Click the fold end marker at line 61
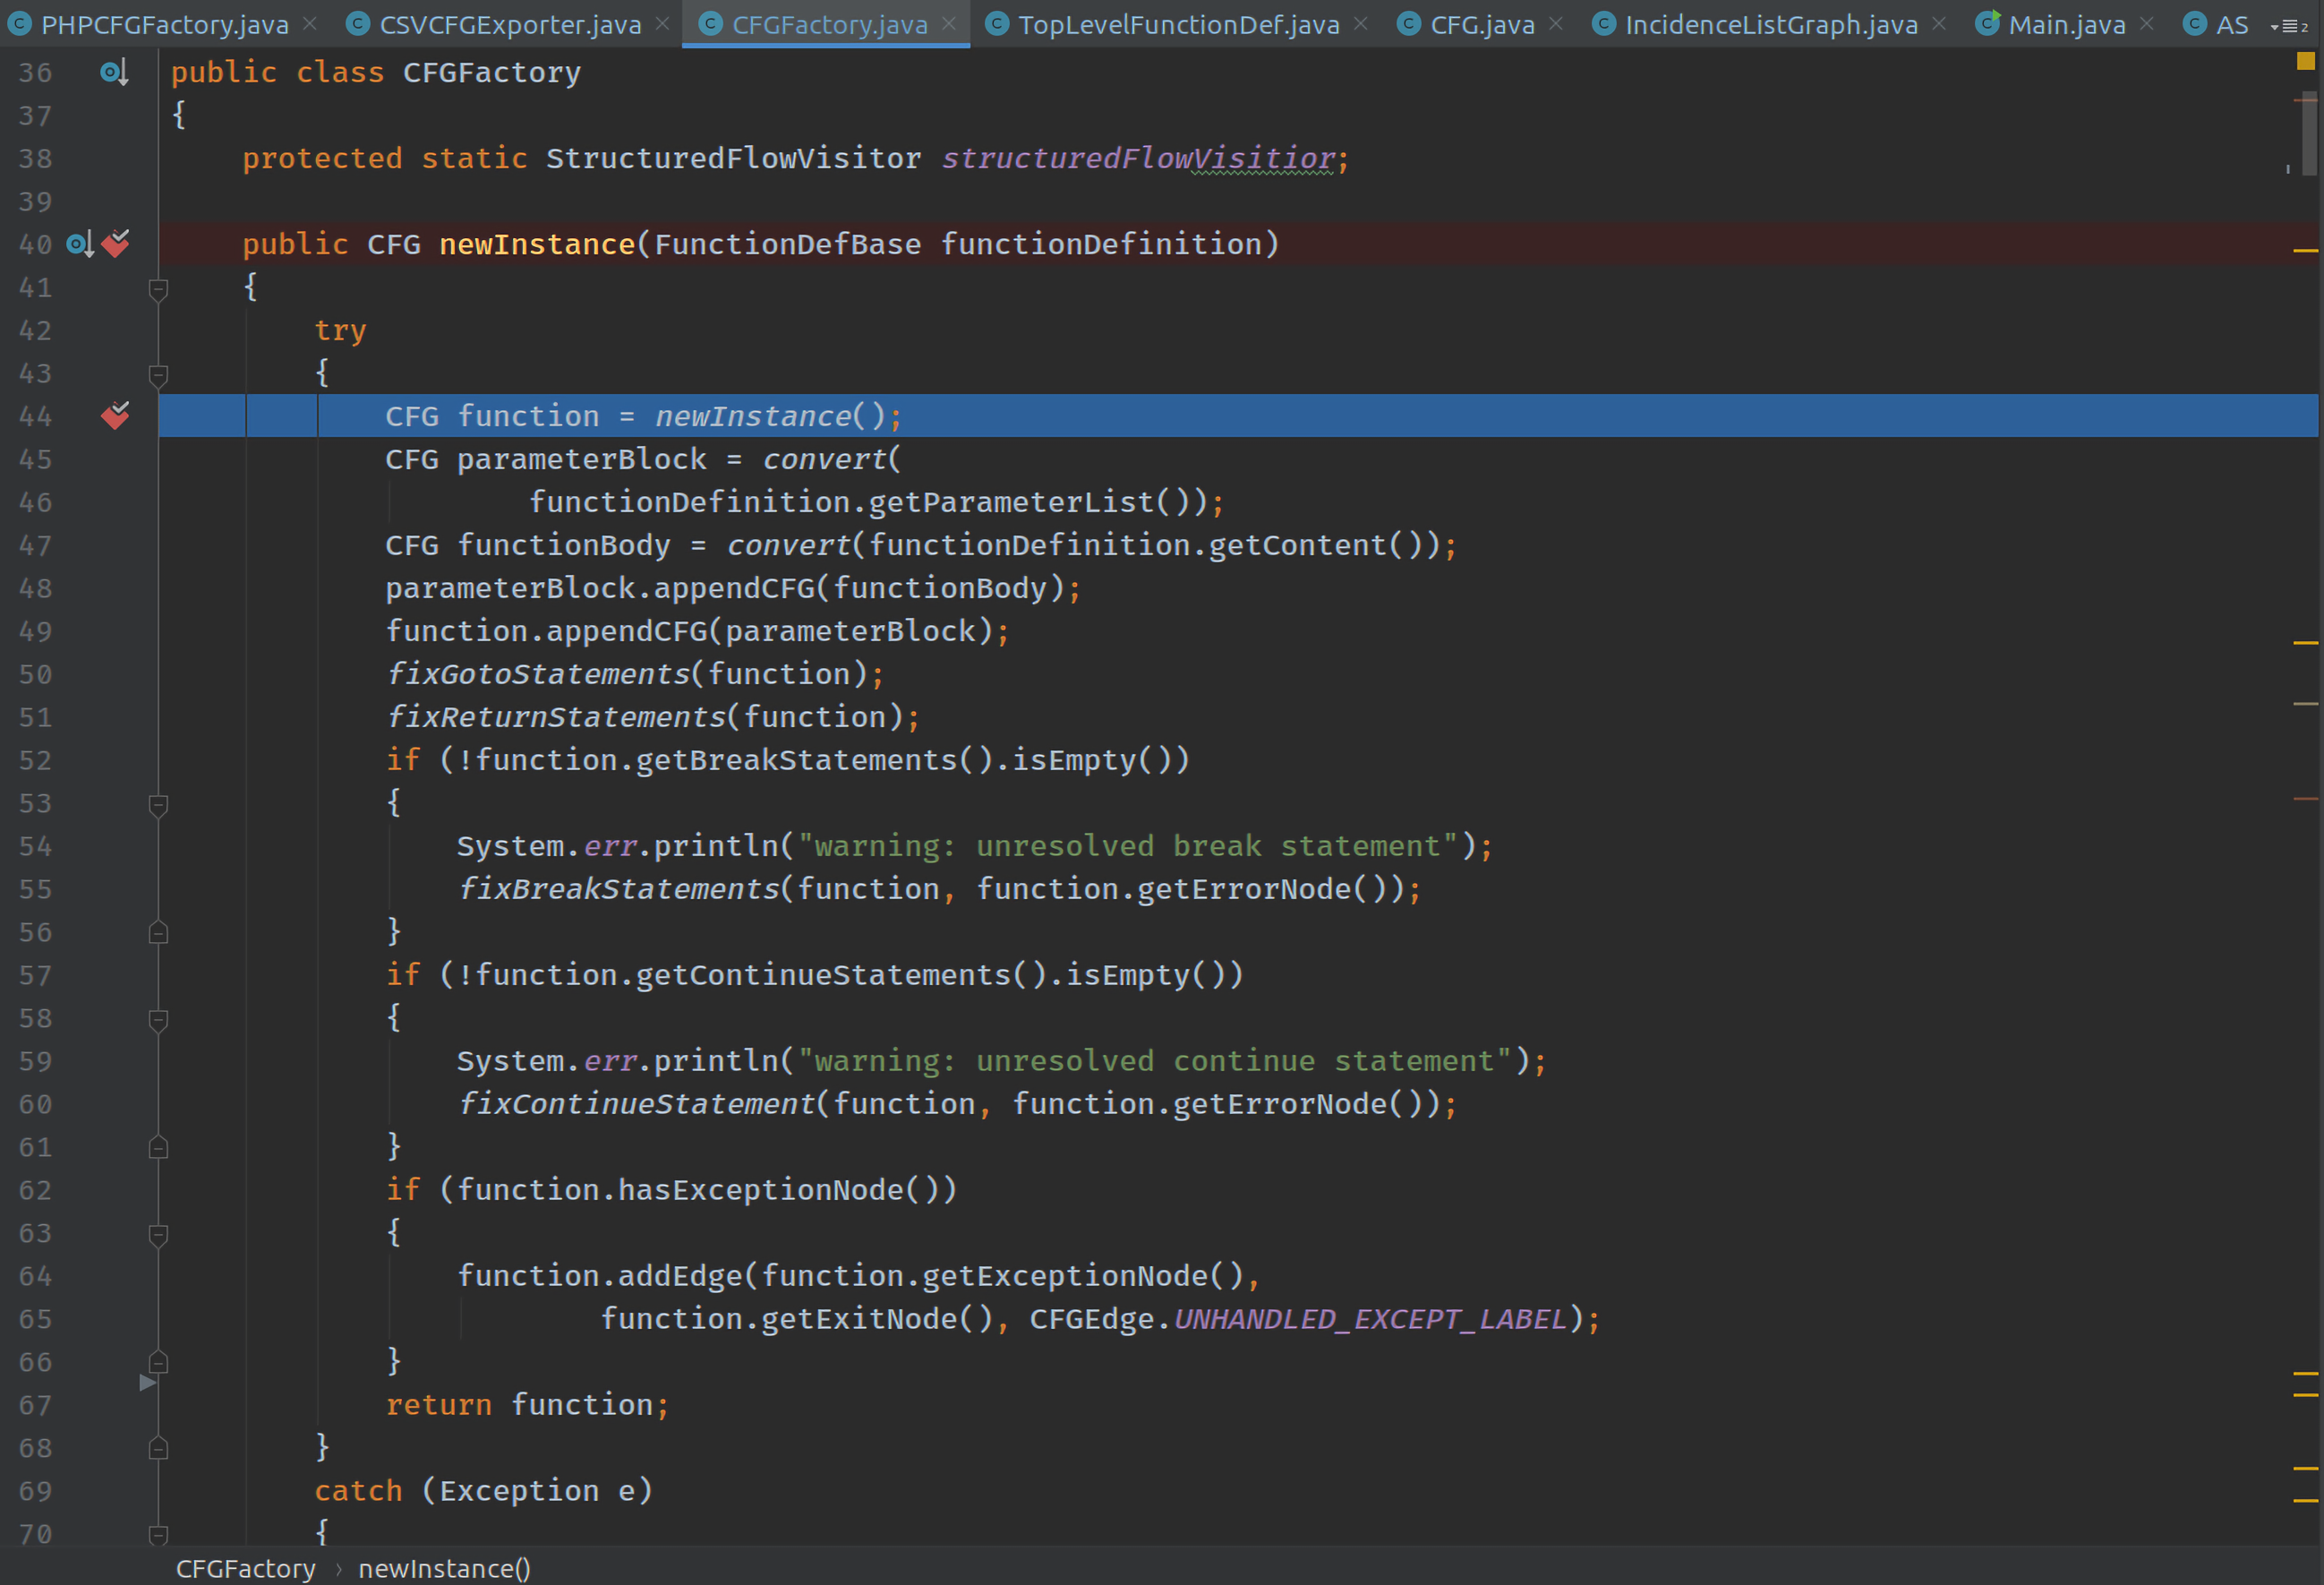 point(158,1148)
